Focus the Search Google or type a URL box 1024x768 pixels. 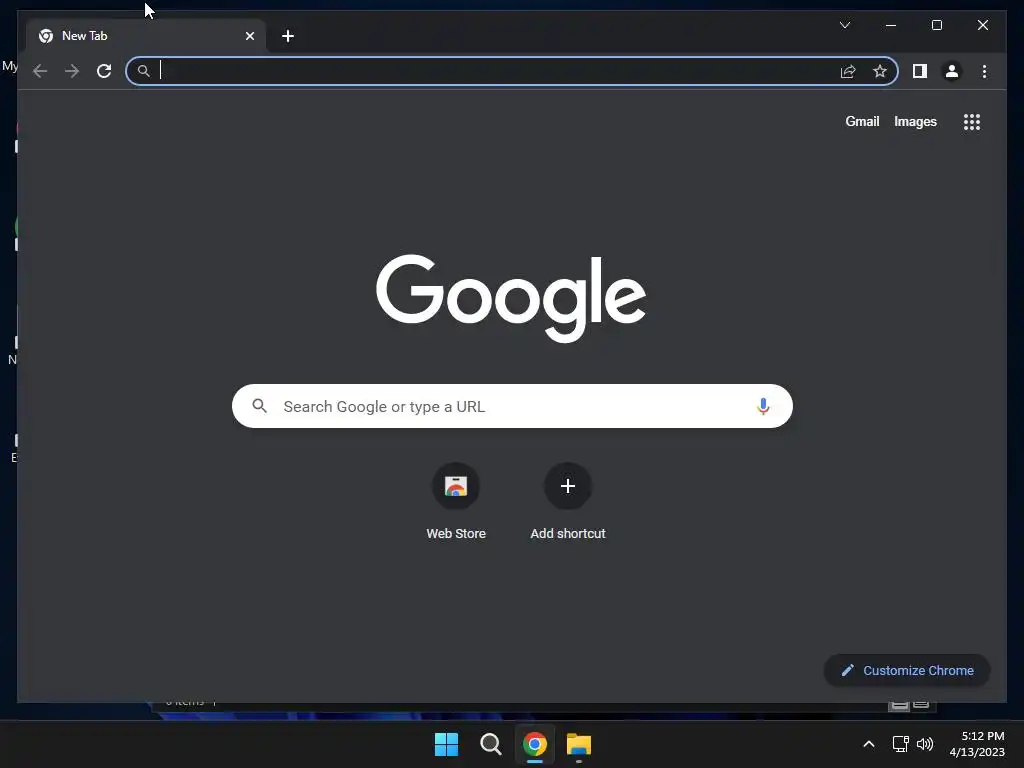[x=512, y=406]
